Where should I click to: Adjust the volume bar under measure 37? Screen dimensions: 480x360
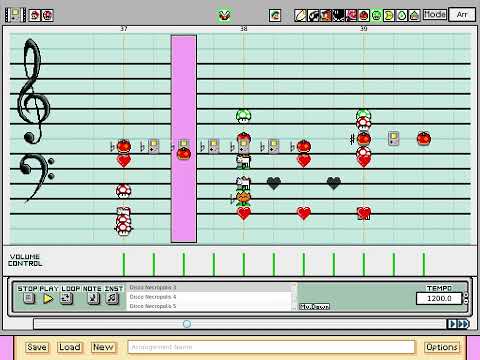pyautogui.click(x=124, y=264)
